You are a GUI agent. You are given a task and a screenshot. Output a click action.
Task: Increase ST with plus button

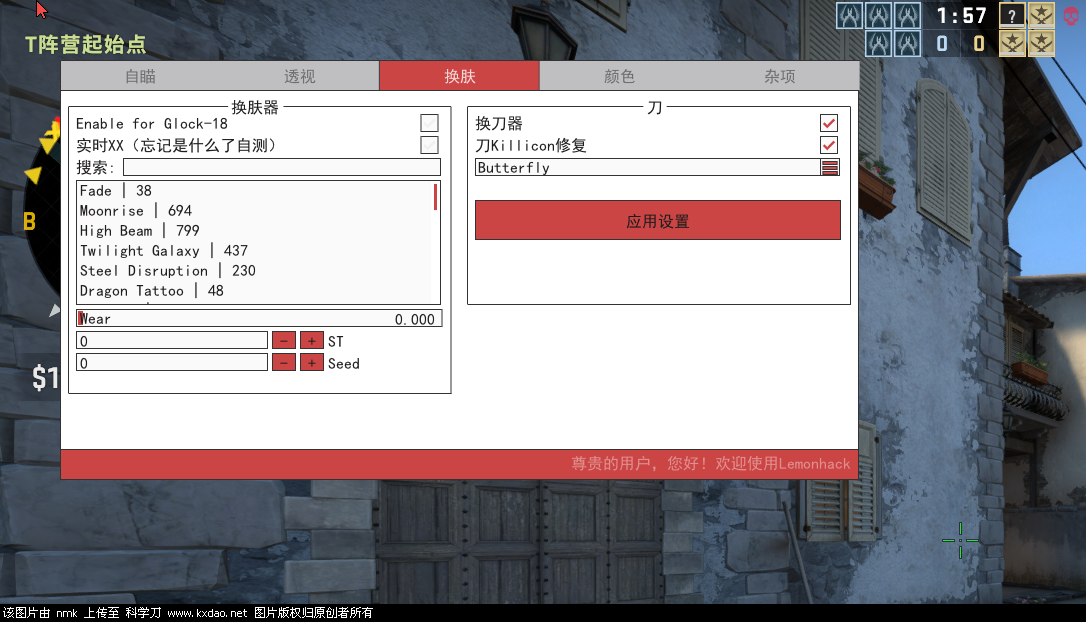[312, 341]
